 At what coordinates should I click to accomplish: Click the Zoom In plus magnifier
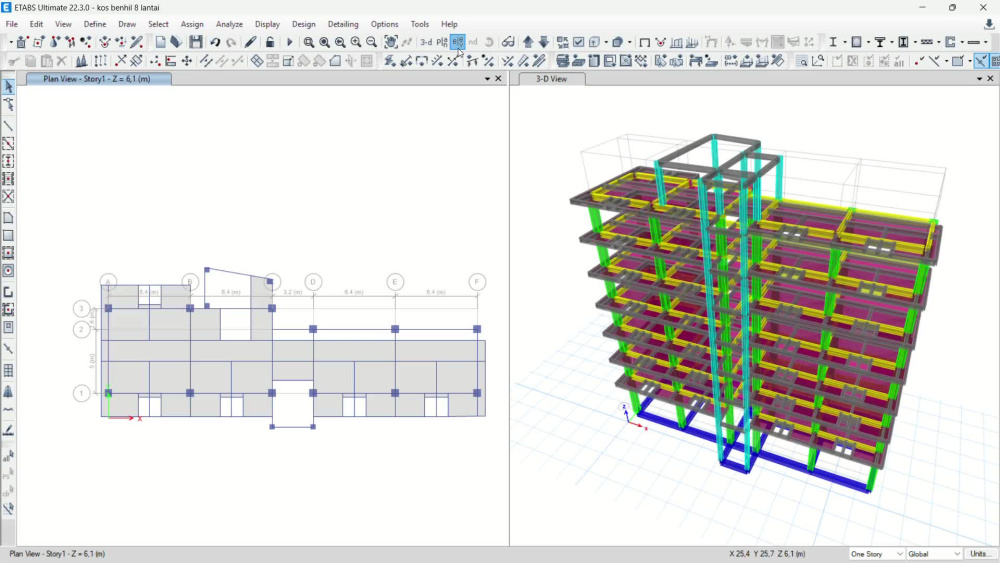point(356,42)
